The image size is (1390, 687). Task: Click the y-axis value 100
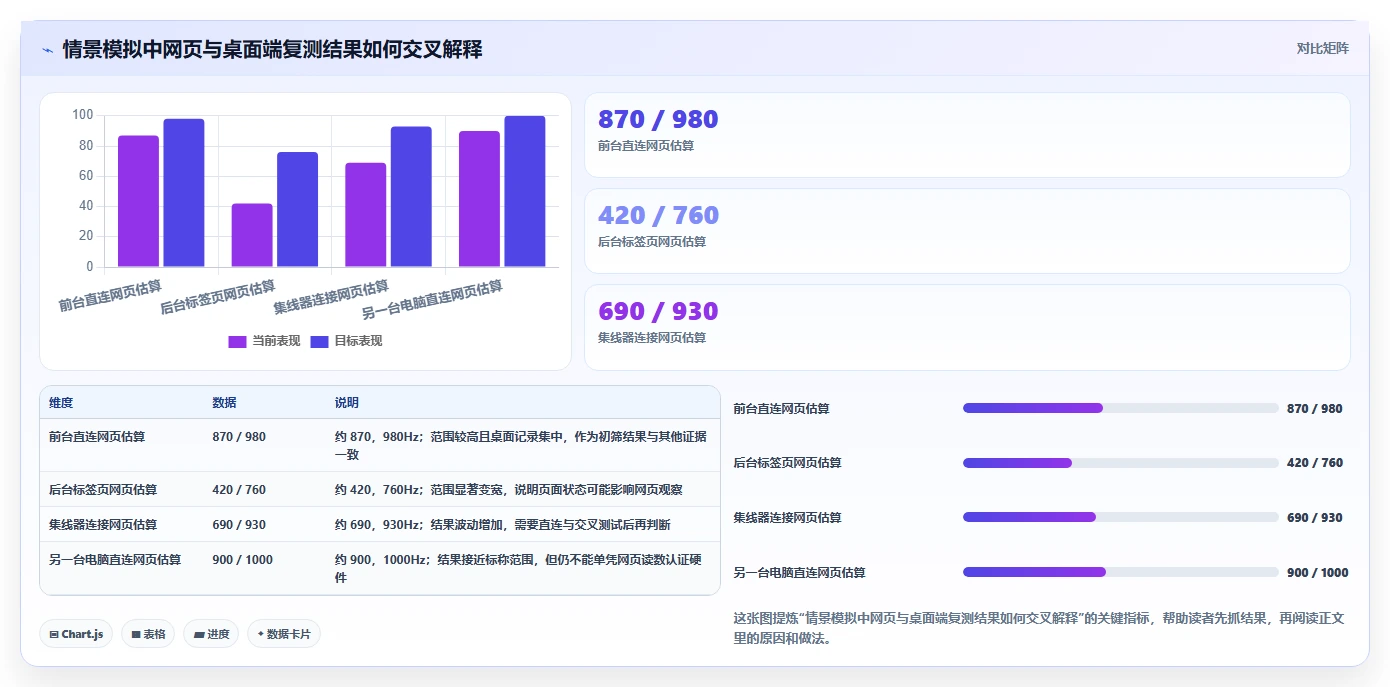coord(83,115)
